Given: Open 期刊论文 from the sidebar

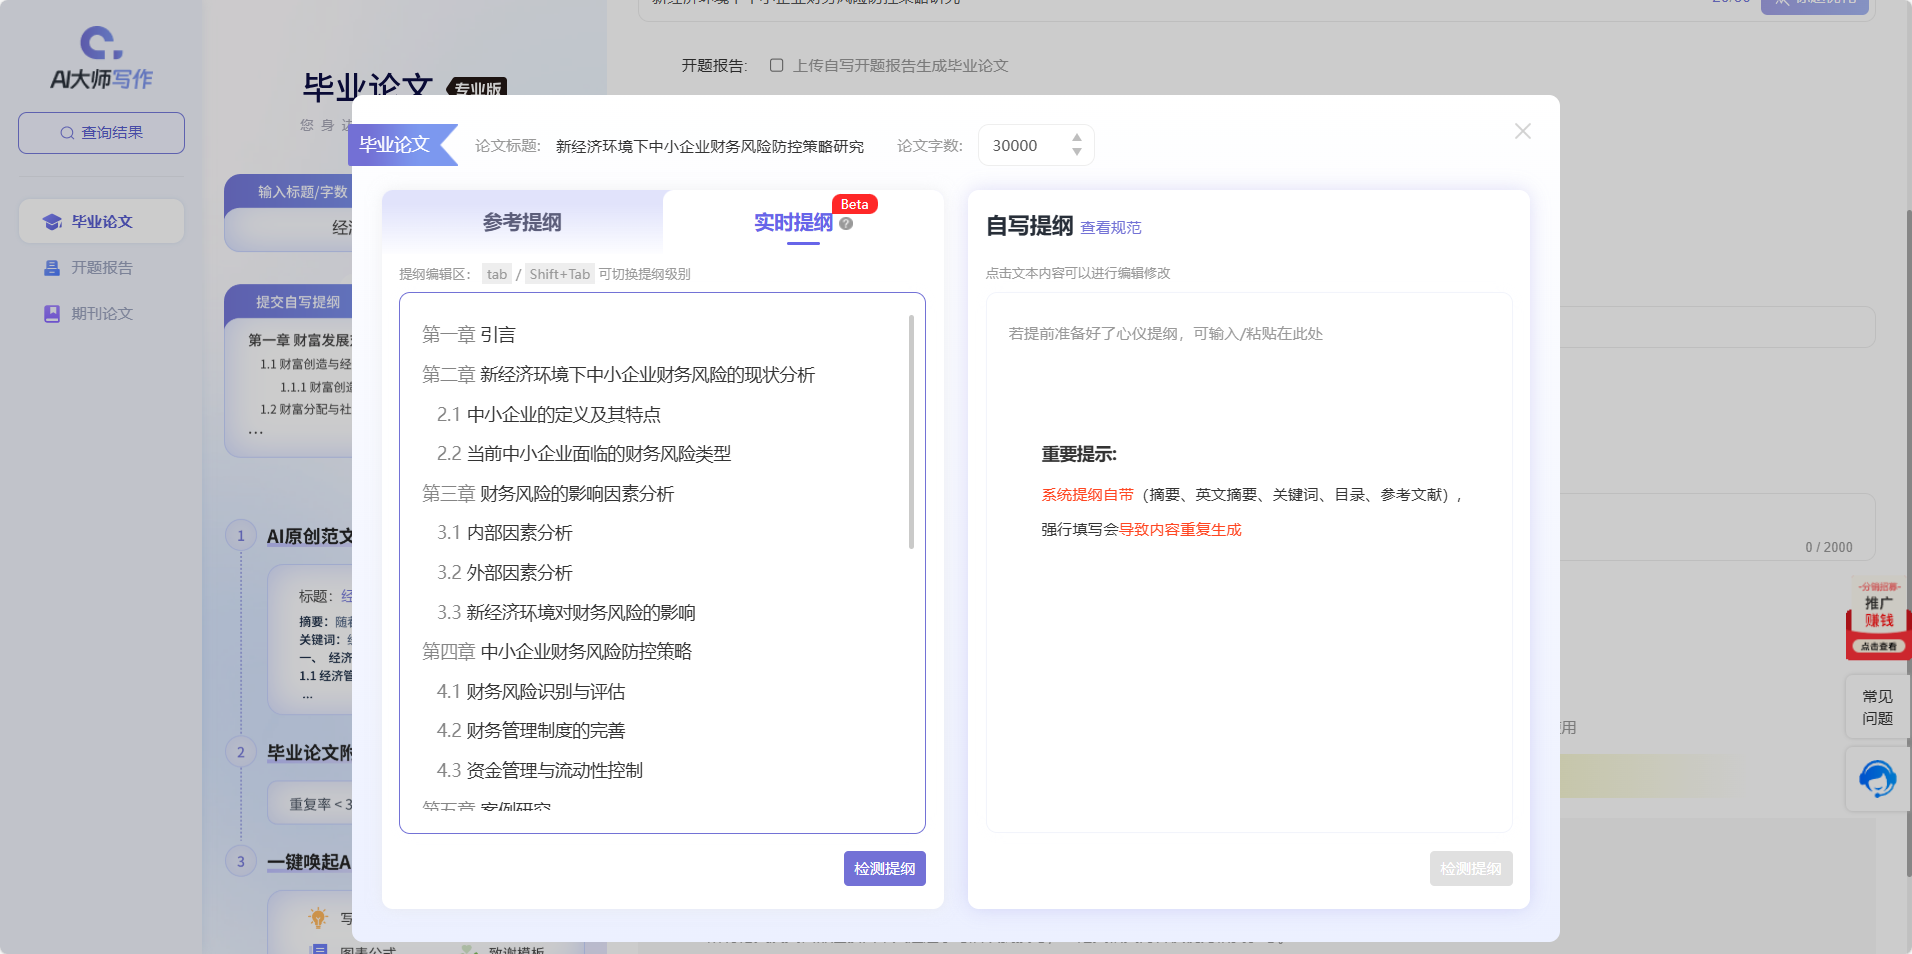Looking at the screenshot, I should point(100,313).
